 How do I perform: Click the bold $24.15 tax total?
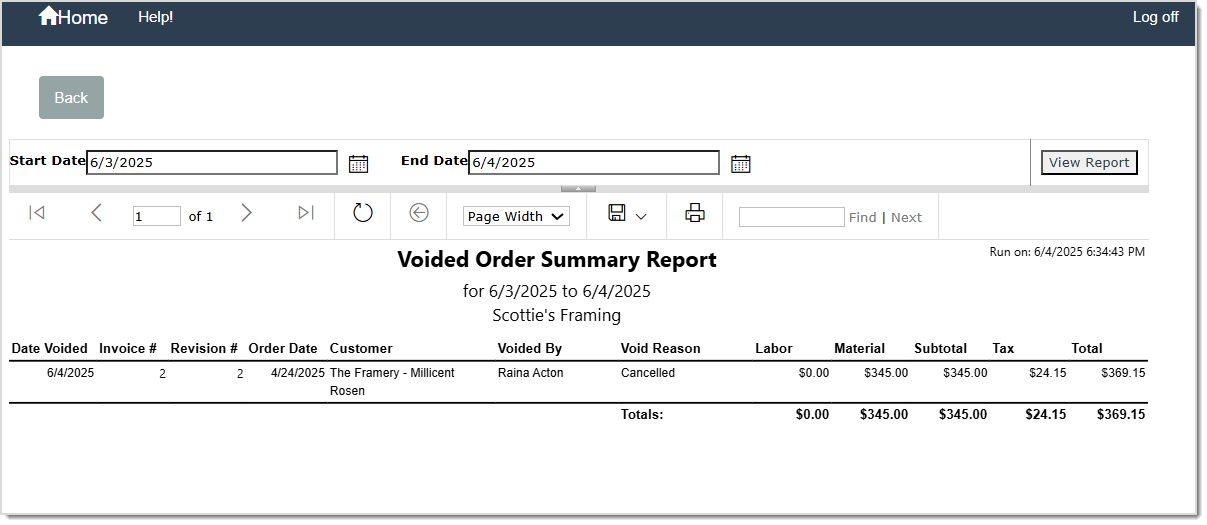[x=1046, y=414]
